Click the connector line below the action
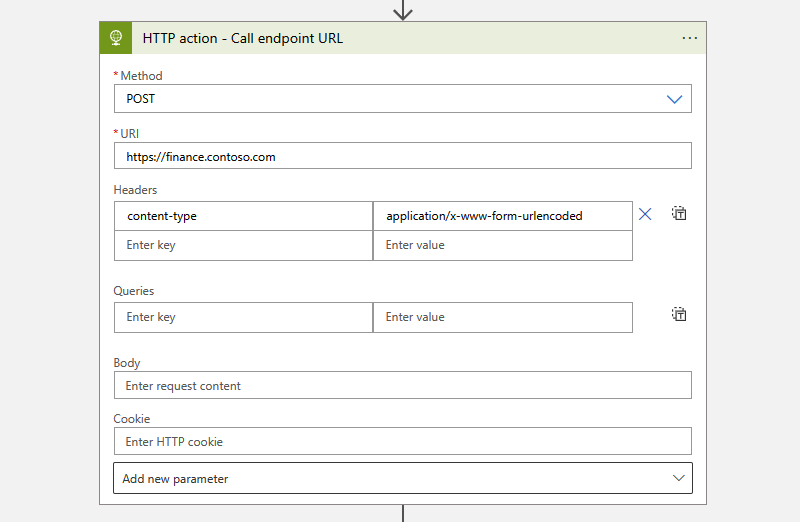This screenshot has width=800, height=522. tap(403, 513)
